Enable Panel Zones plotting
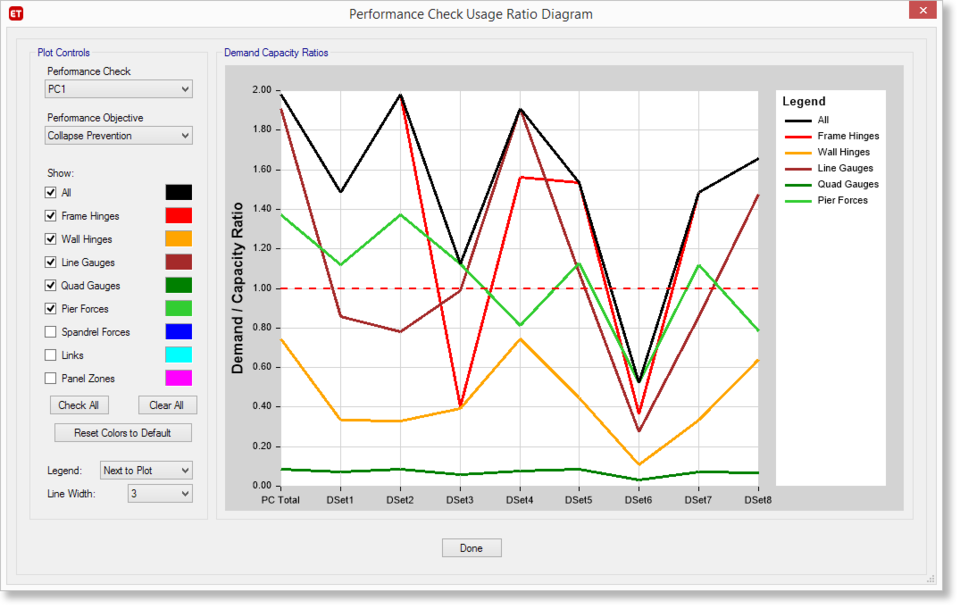 [50, 378]
